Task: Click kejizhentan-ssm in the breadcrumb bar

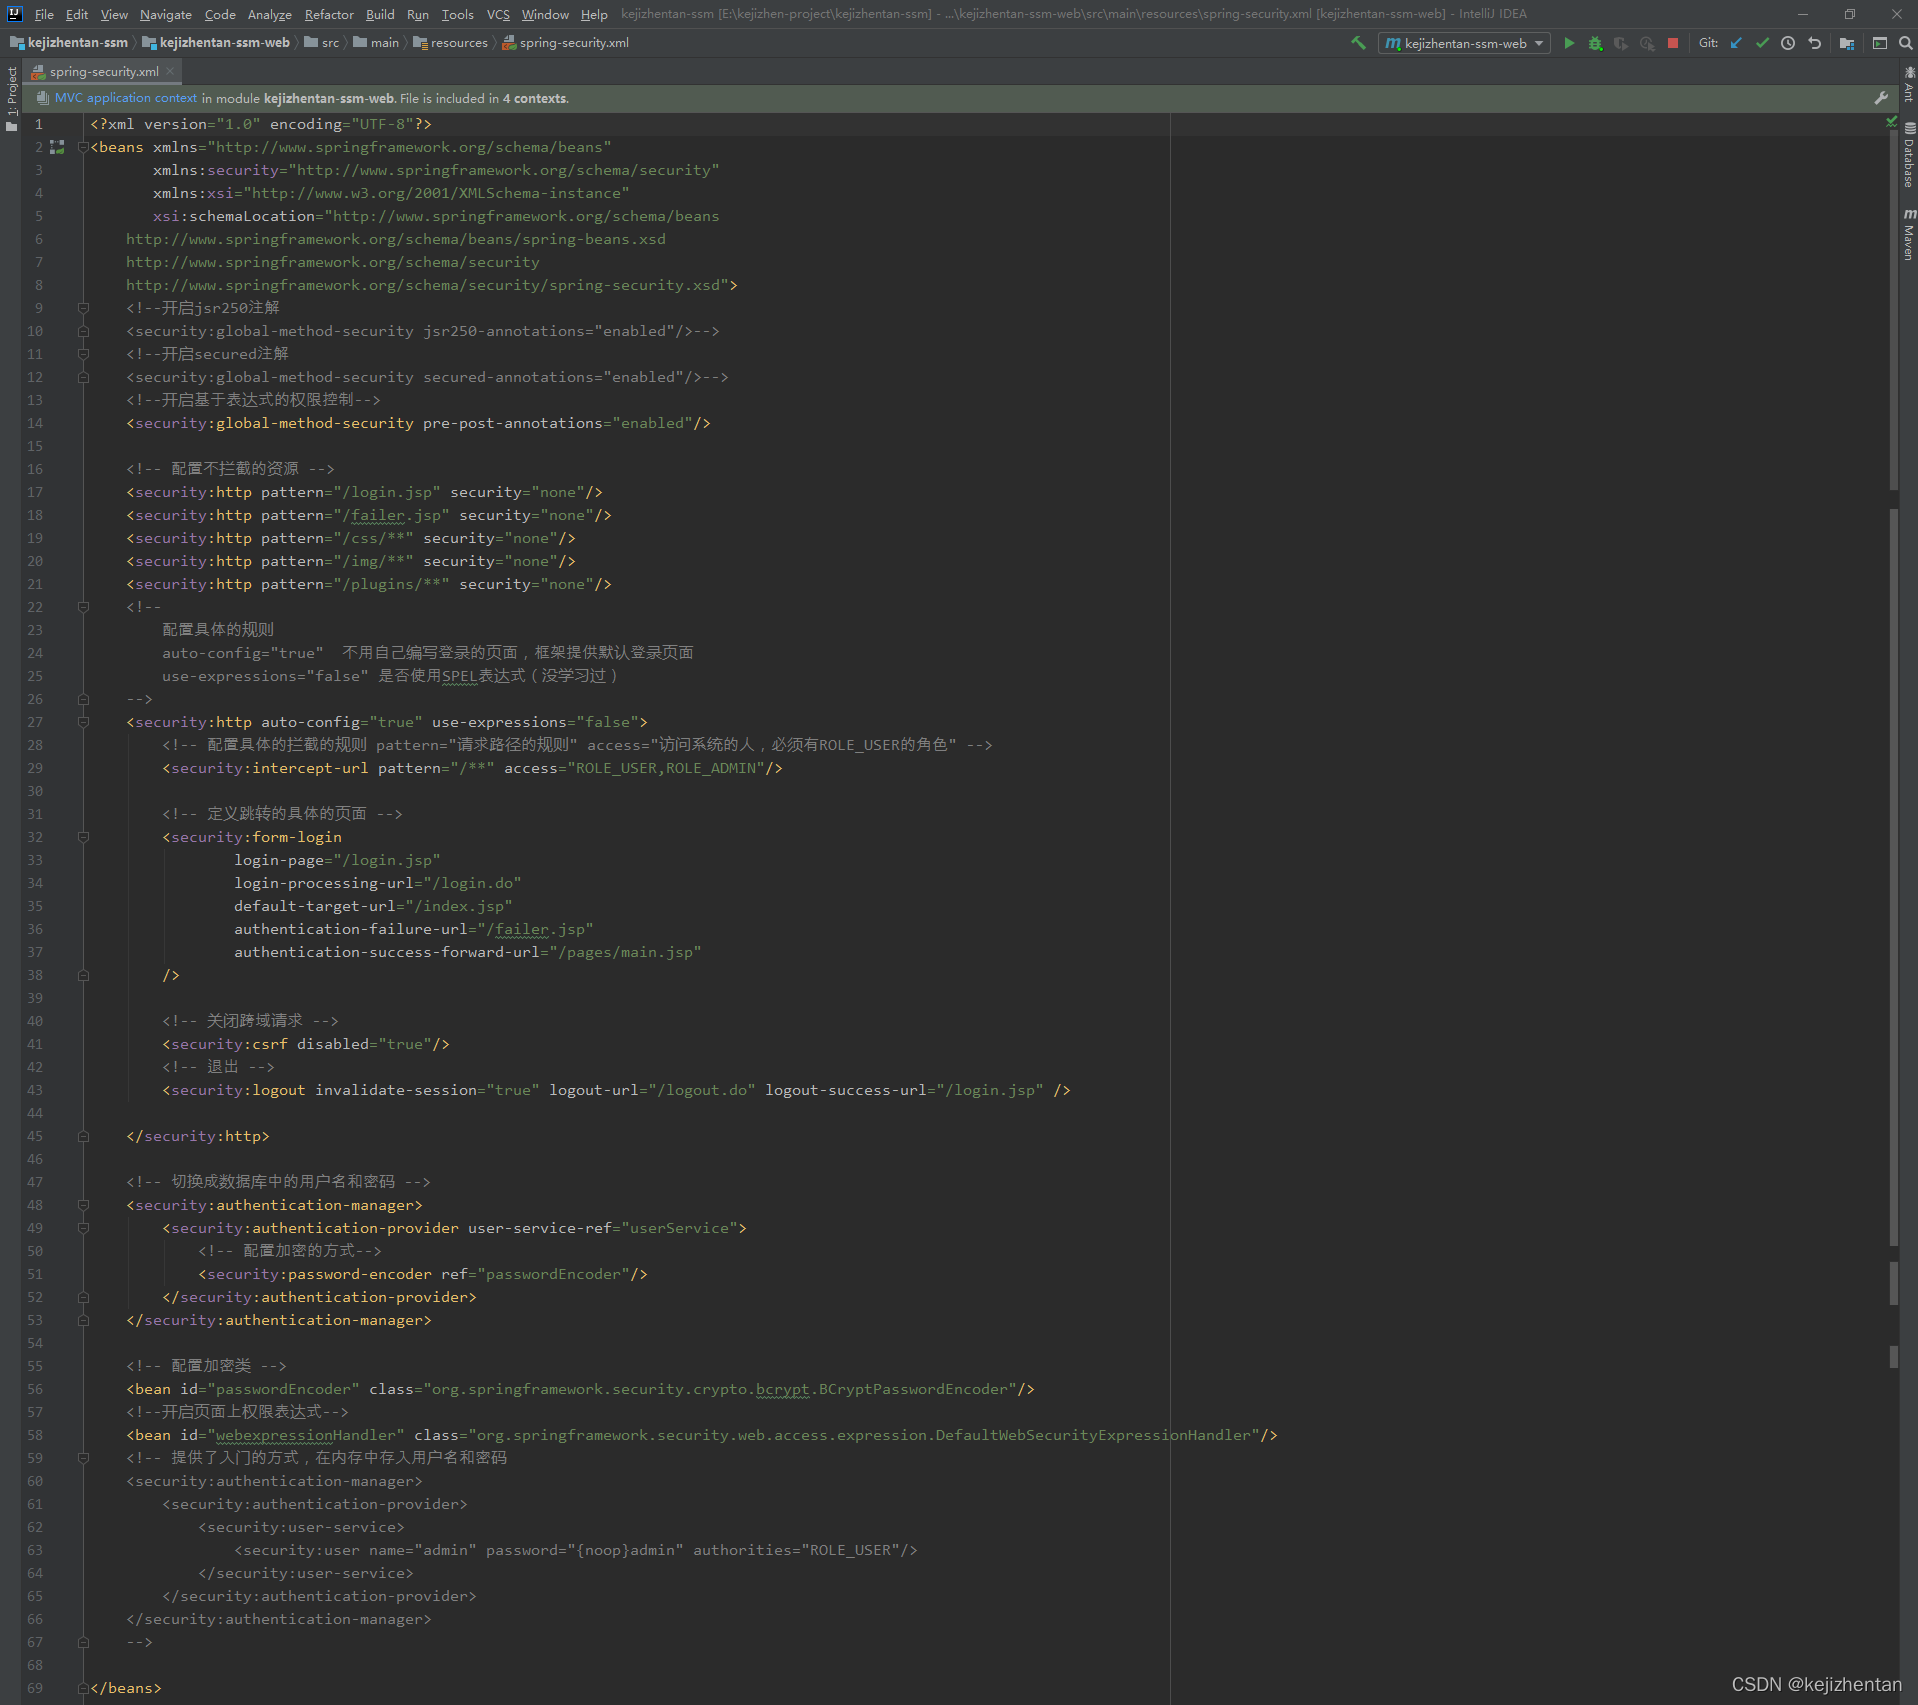Action: click(69, 43)
